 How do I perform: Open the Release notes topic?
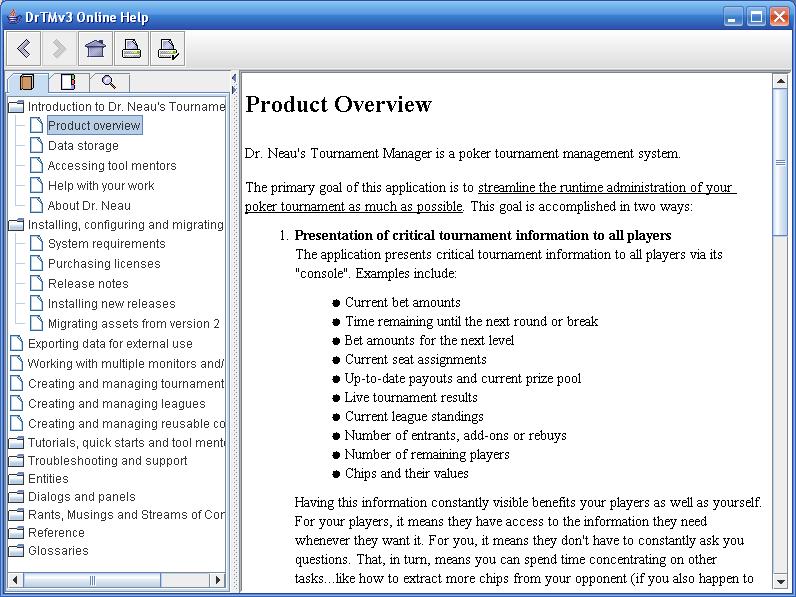tap(88, 284)
